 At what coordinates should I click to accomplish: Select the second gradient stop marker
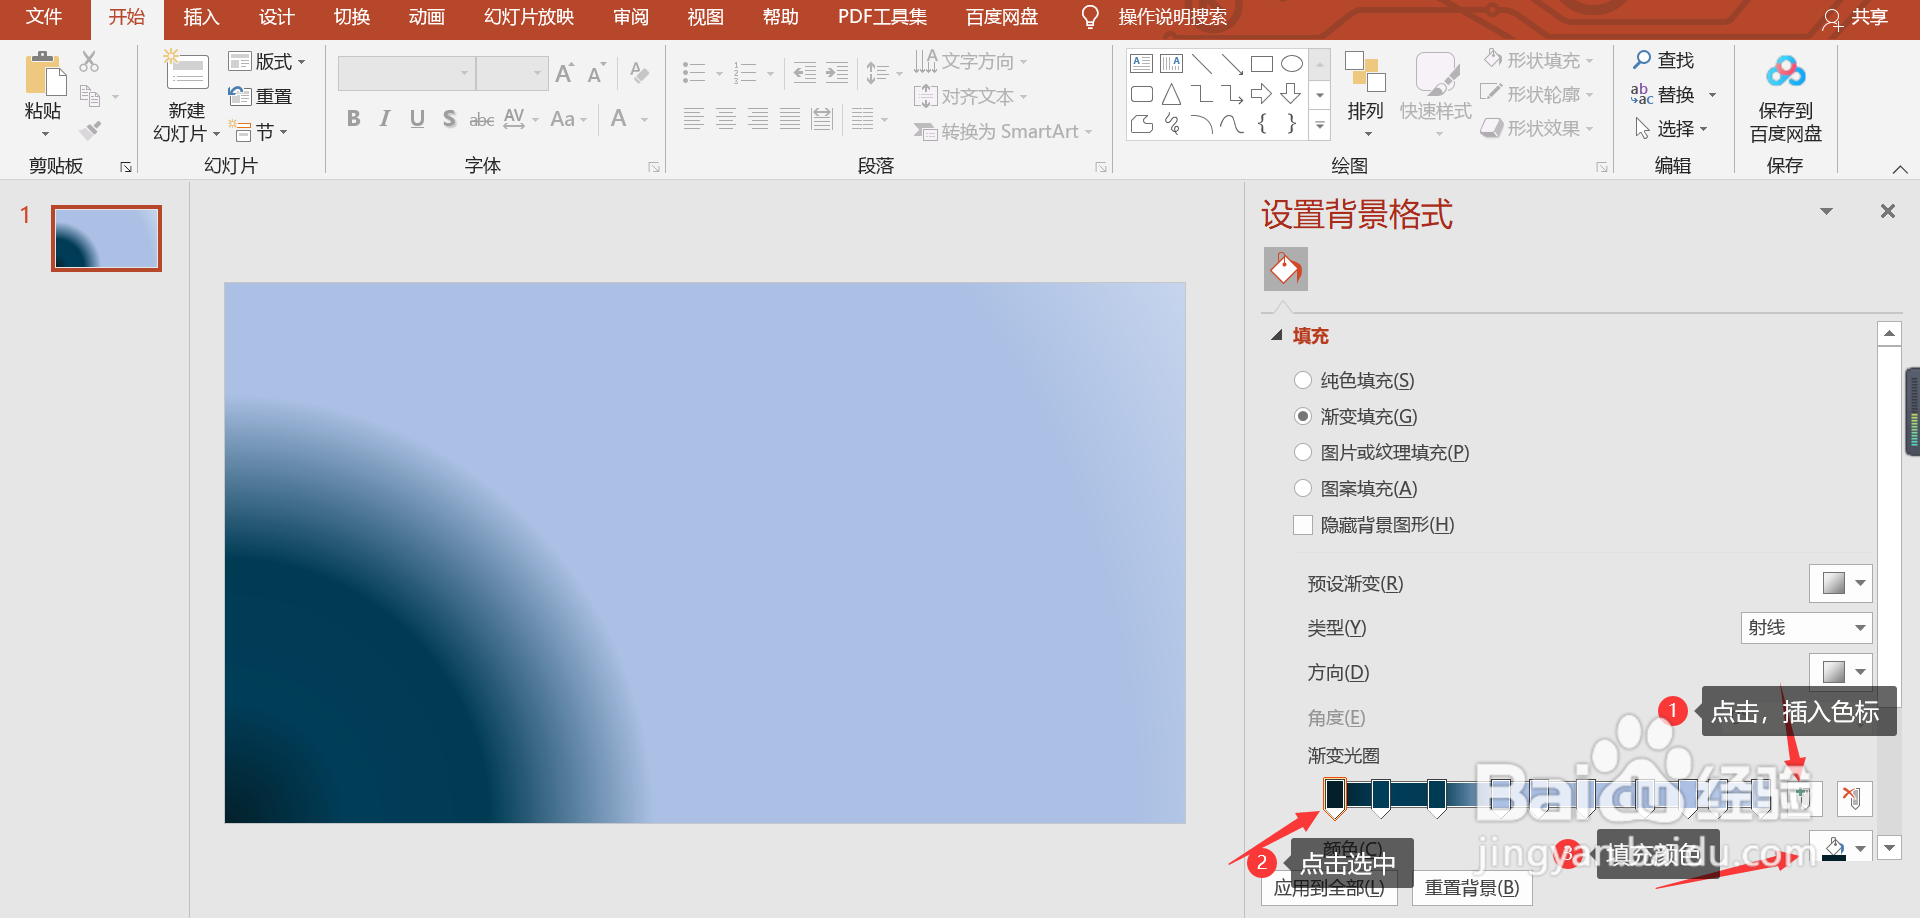(x=1381, y=798)
